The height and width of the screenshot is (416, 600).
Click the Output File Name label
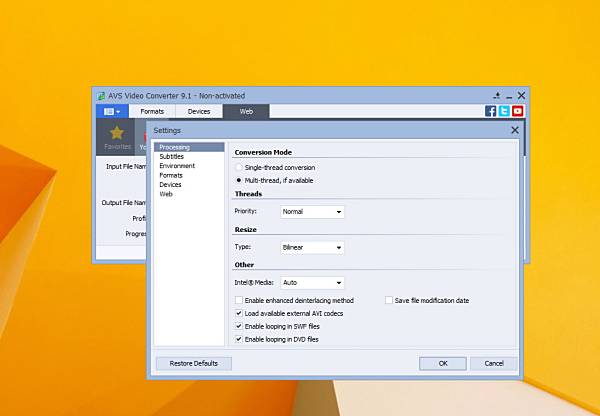pos(124,203)
